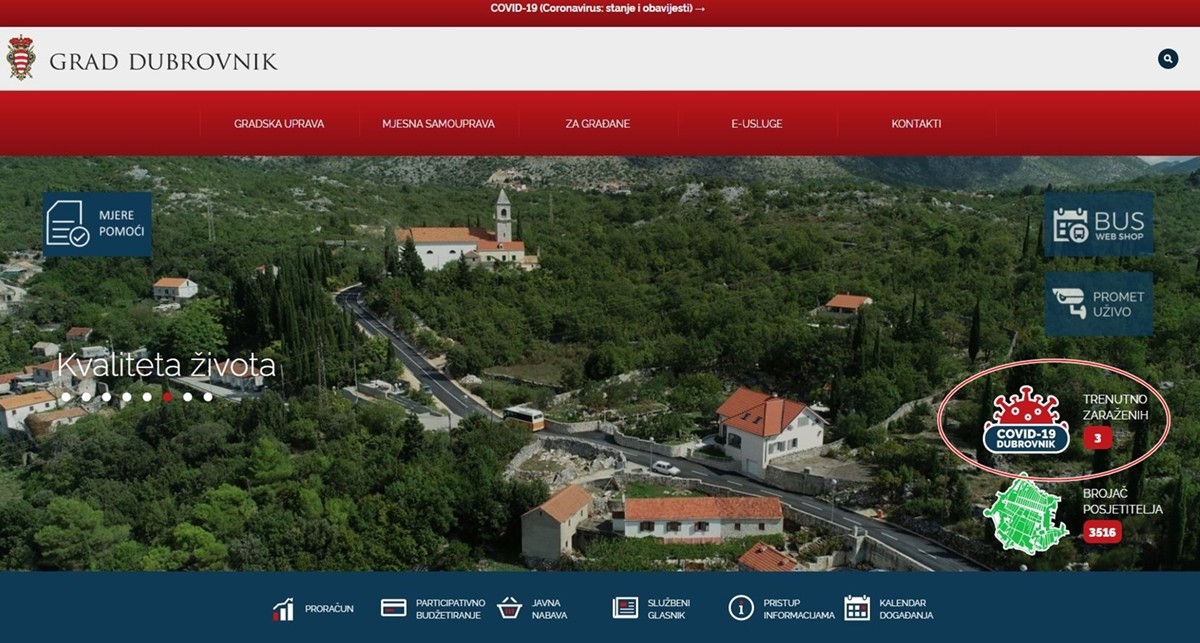Click the green visitor counter map icon
This screenshot has height=643, width=1200.
(x=1026, y=514)
